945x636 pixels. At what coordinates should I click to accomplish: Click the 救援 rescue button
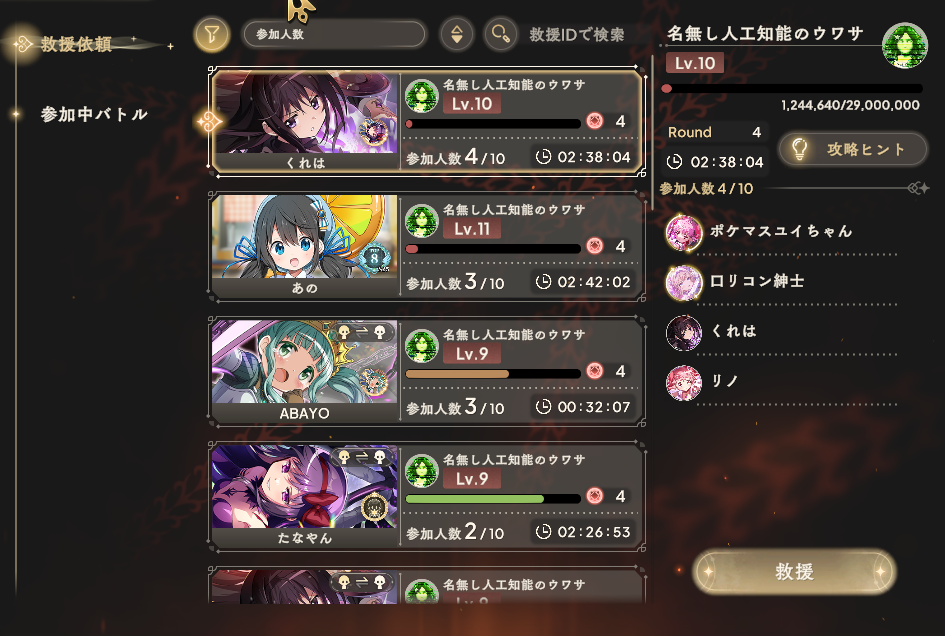point(794,571)
